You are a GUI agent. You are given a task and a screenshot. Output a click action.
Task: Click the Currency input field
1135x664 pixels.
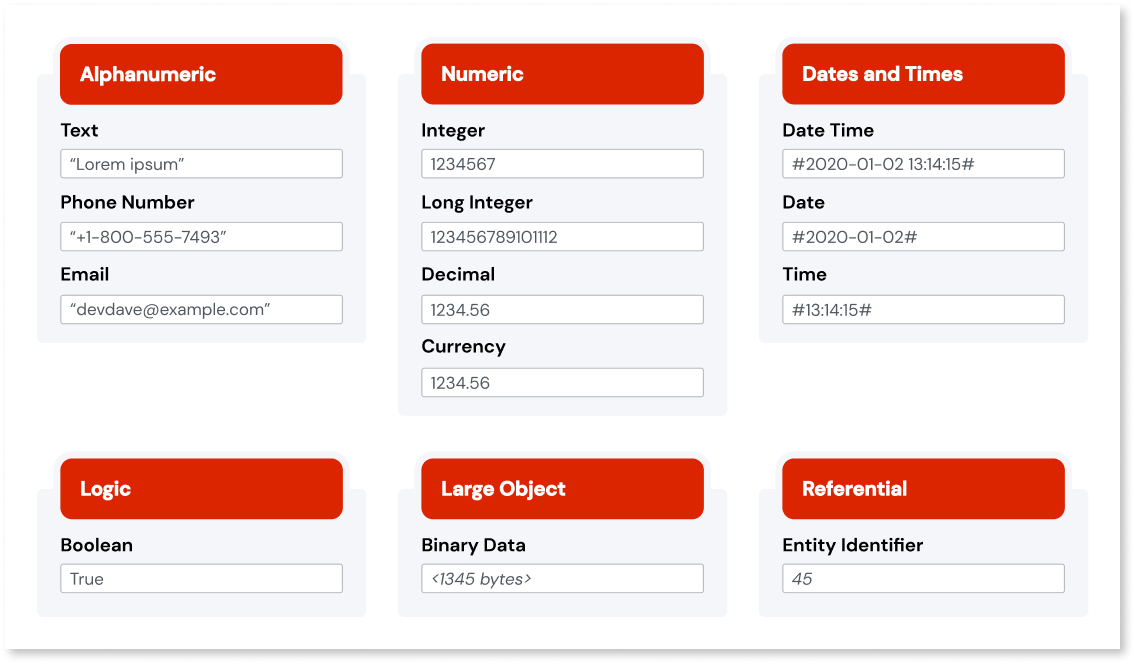[561, 382]
